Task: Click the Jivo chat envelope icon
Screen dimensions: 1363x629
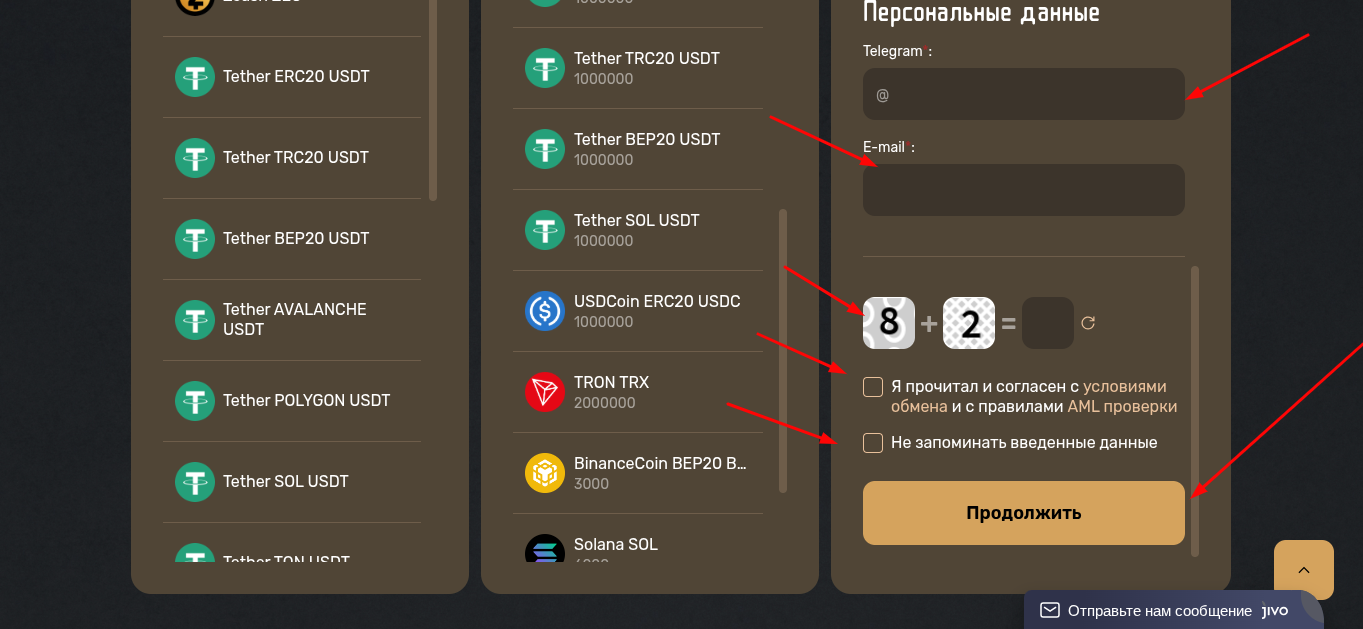Action: [1049, 610]
